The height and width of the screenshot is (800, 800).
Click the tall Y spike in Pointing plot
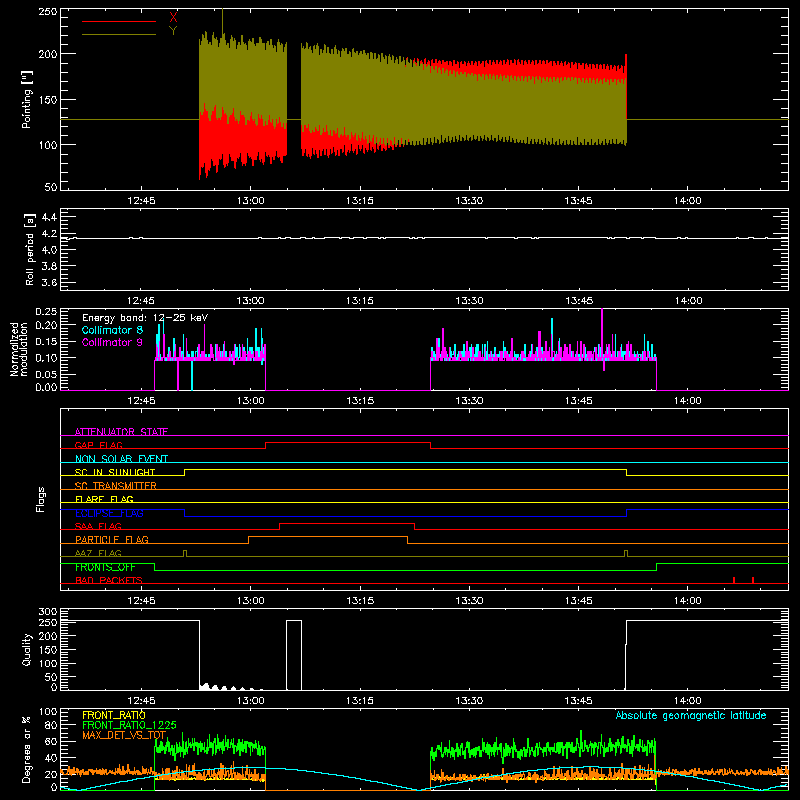(222, 21)
